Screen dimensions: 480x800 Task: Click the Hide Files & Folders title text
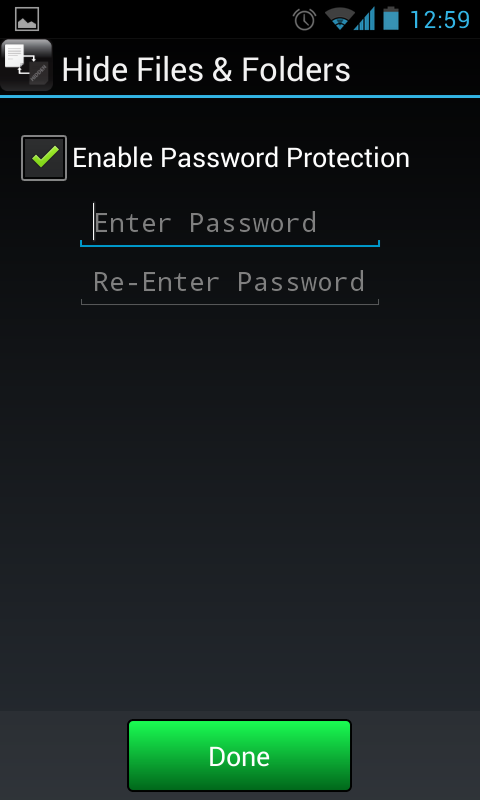(x=206, y=69)
